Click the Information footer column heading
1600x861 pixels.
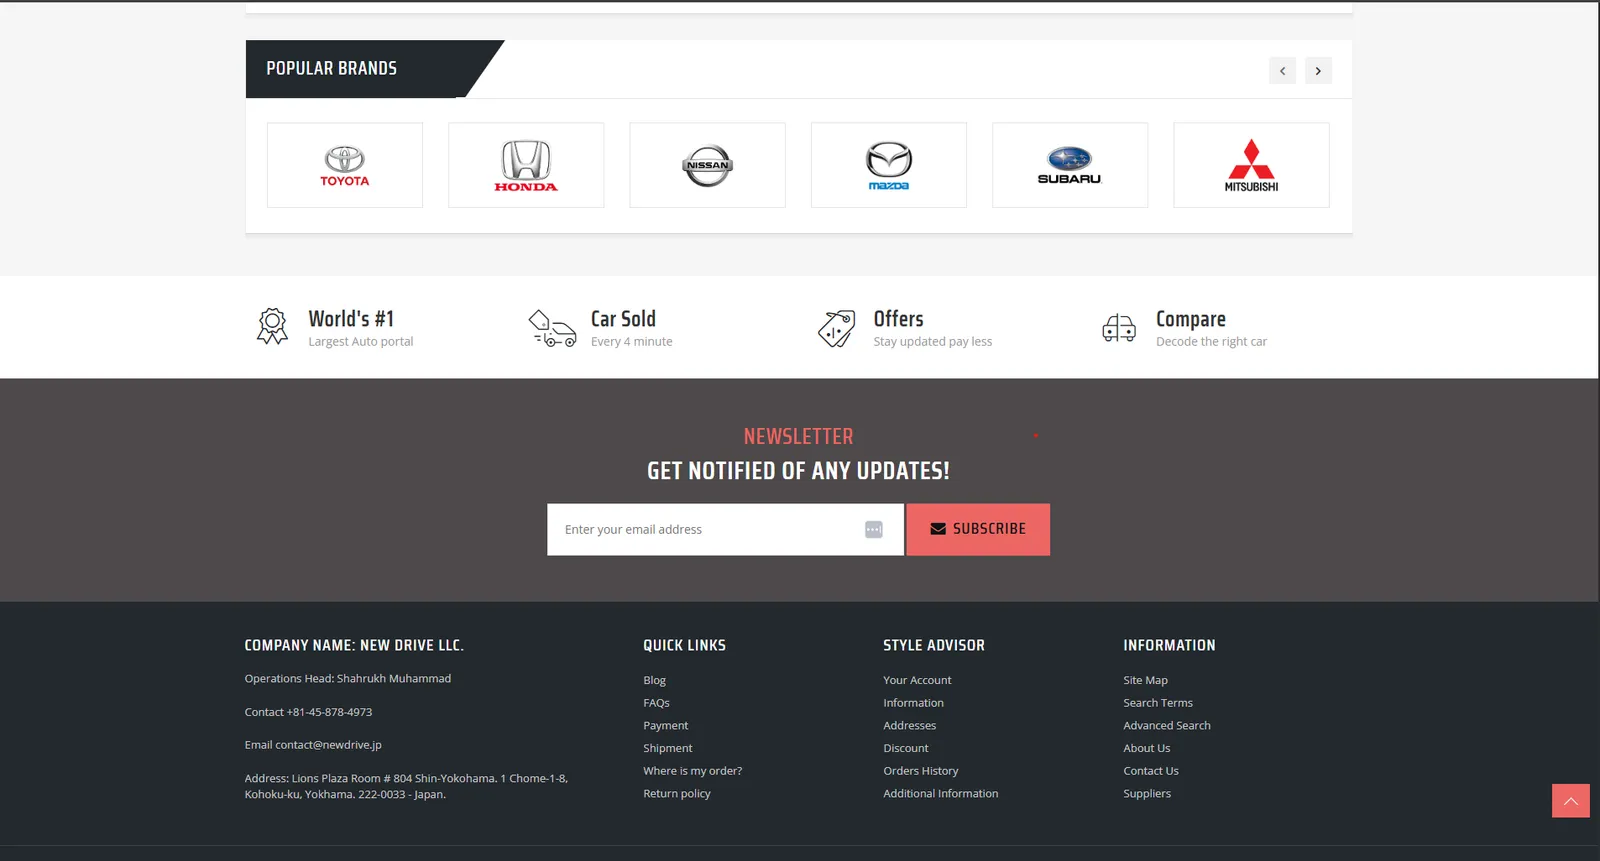(1169, 646)
